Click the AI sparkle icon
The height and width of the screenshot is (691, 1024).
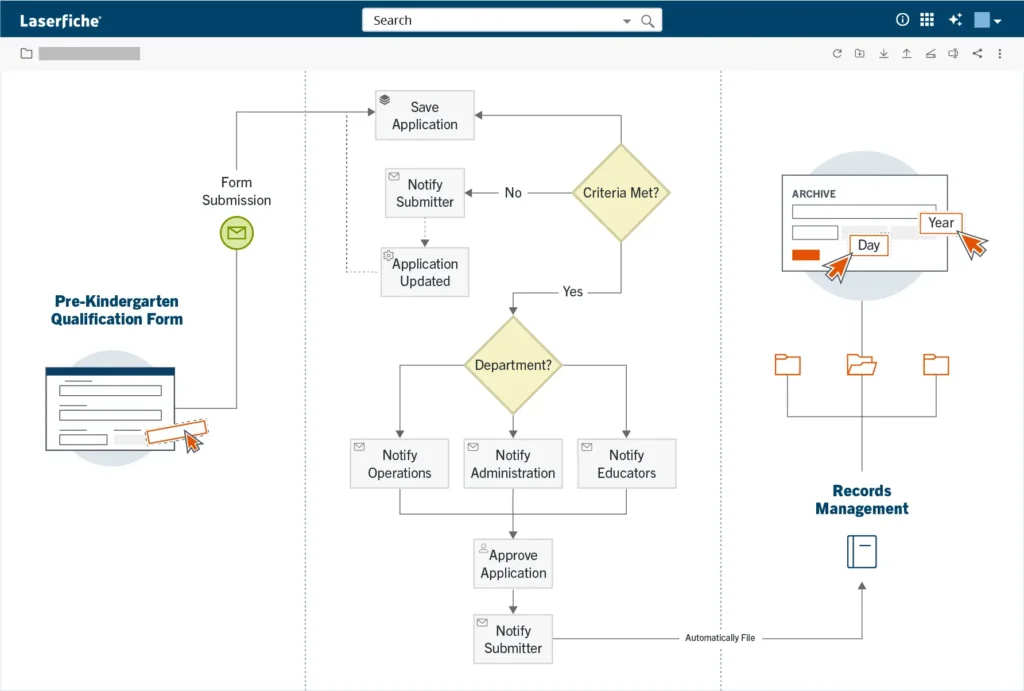955,20
